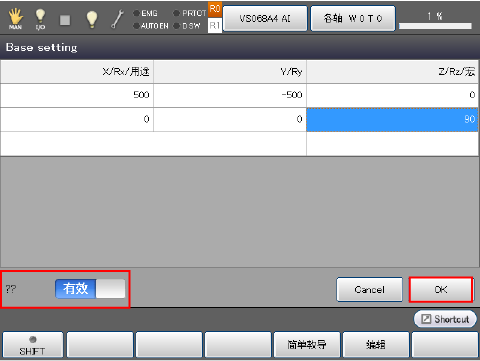Select the X cell with value 500

pos(77,95)
